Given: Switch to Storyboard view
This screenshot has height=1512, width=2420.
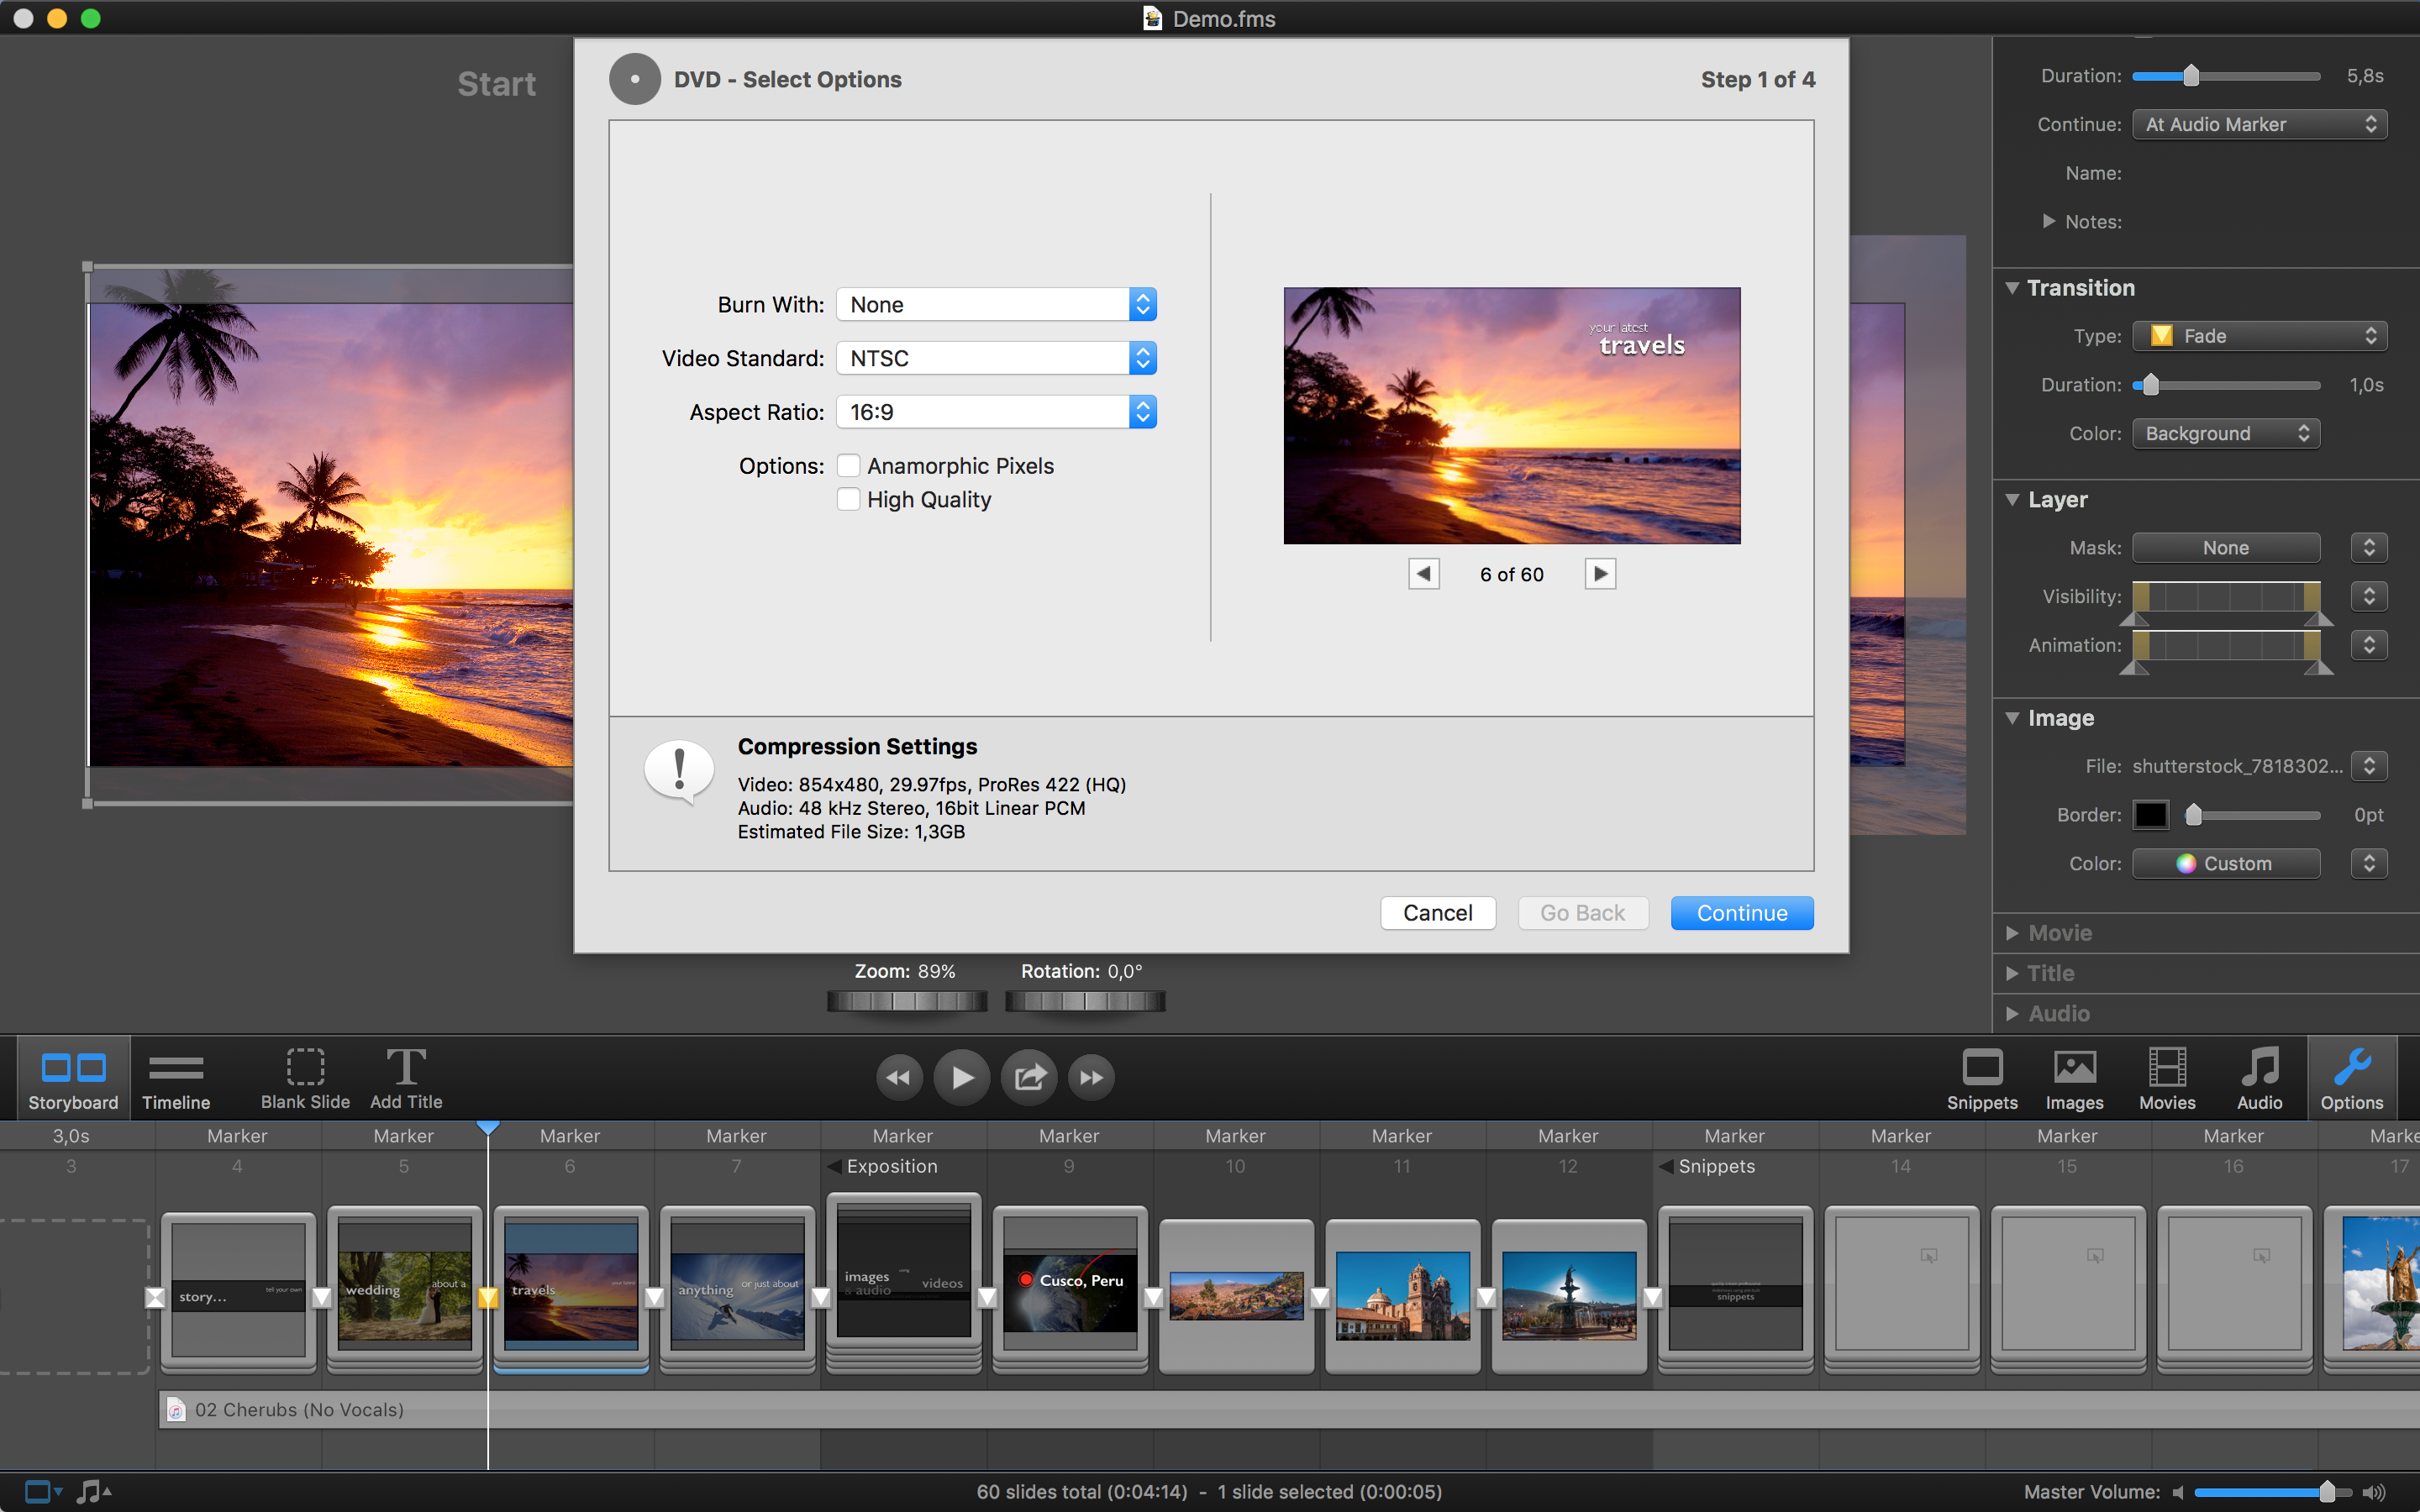Looking at the screenshot, I should (x=73, y=1079).
